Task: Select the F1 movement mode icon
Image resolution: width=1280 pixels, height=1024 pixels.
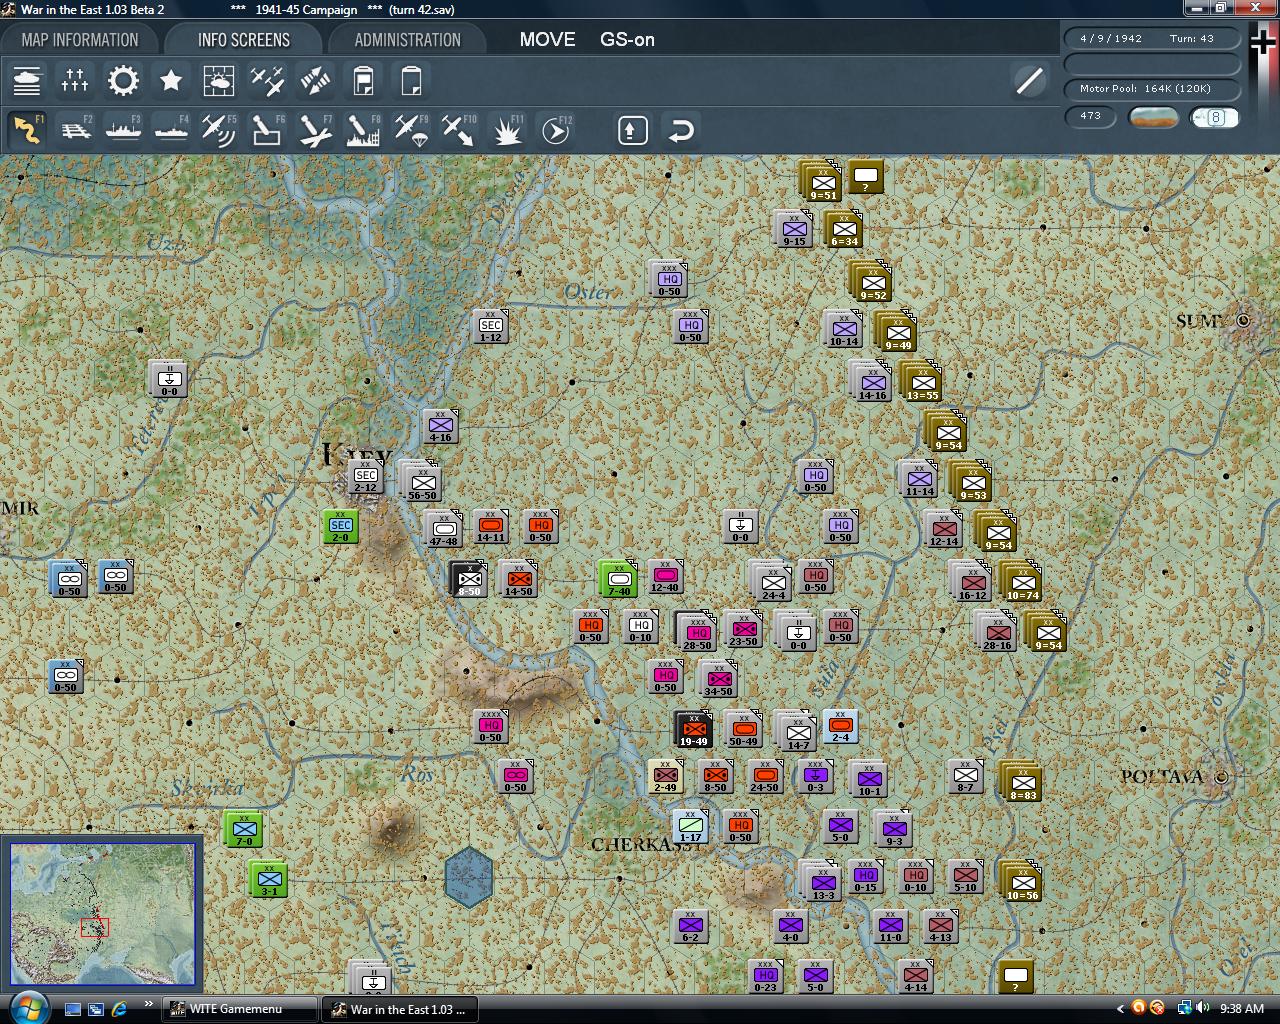Action: (x=27, y=129)
